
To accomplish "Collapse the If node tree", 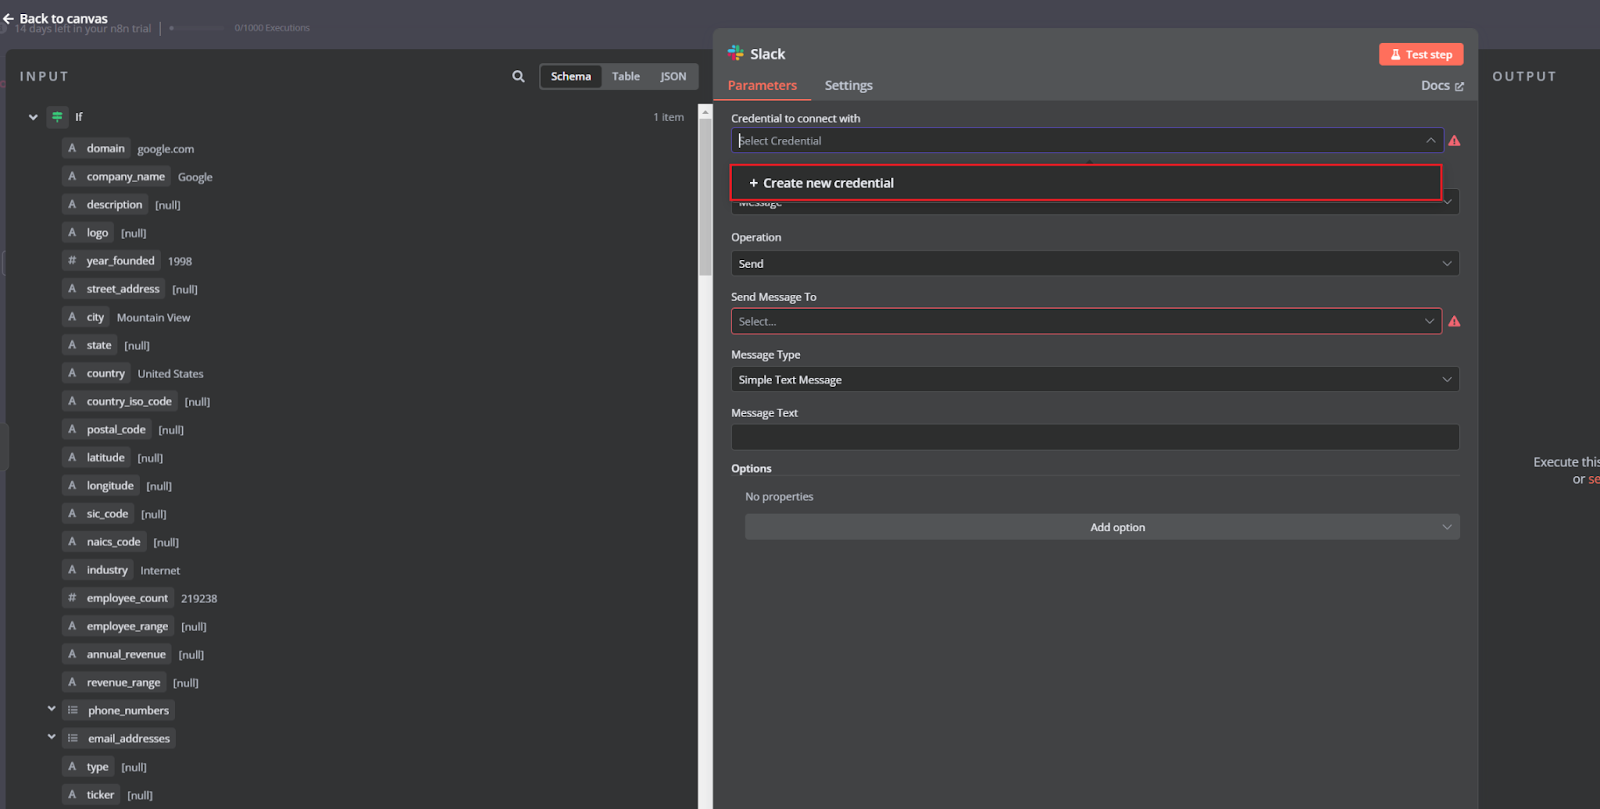I will pyautogui.click(x=33, y=117).
